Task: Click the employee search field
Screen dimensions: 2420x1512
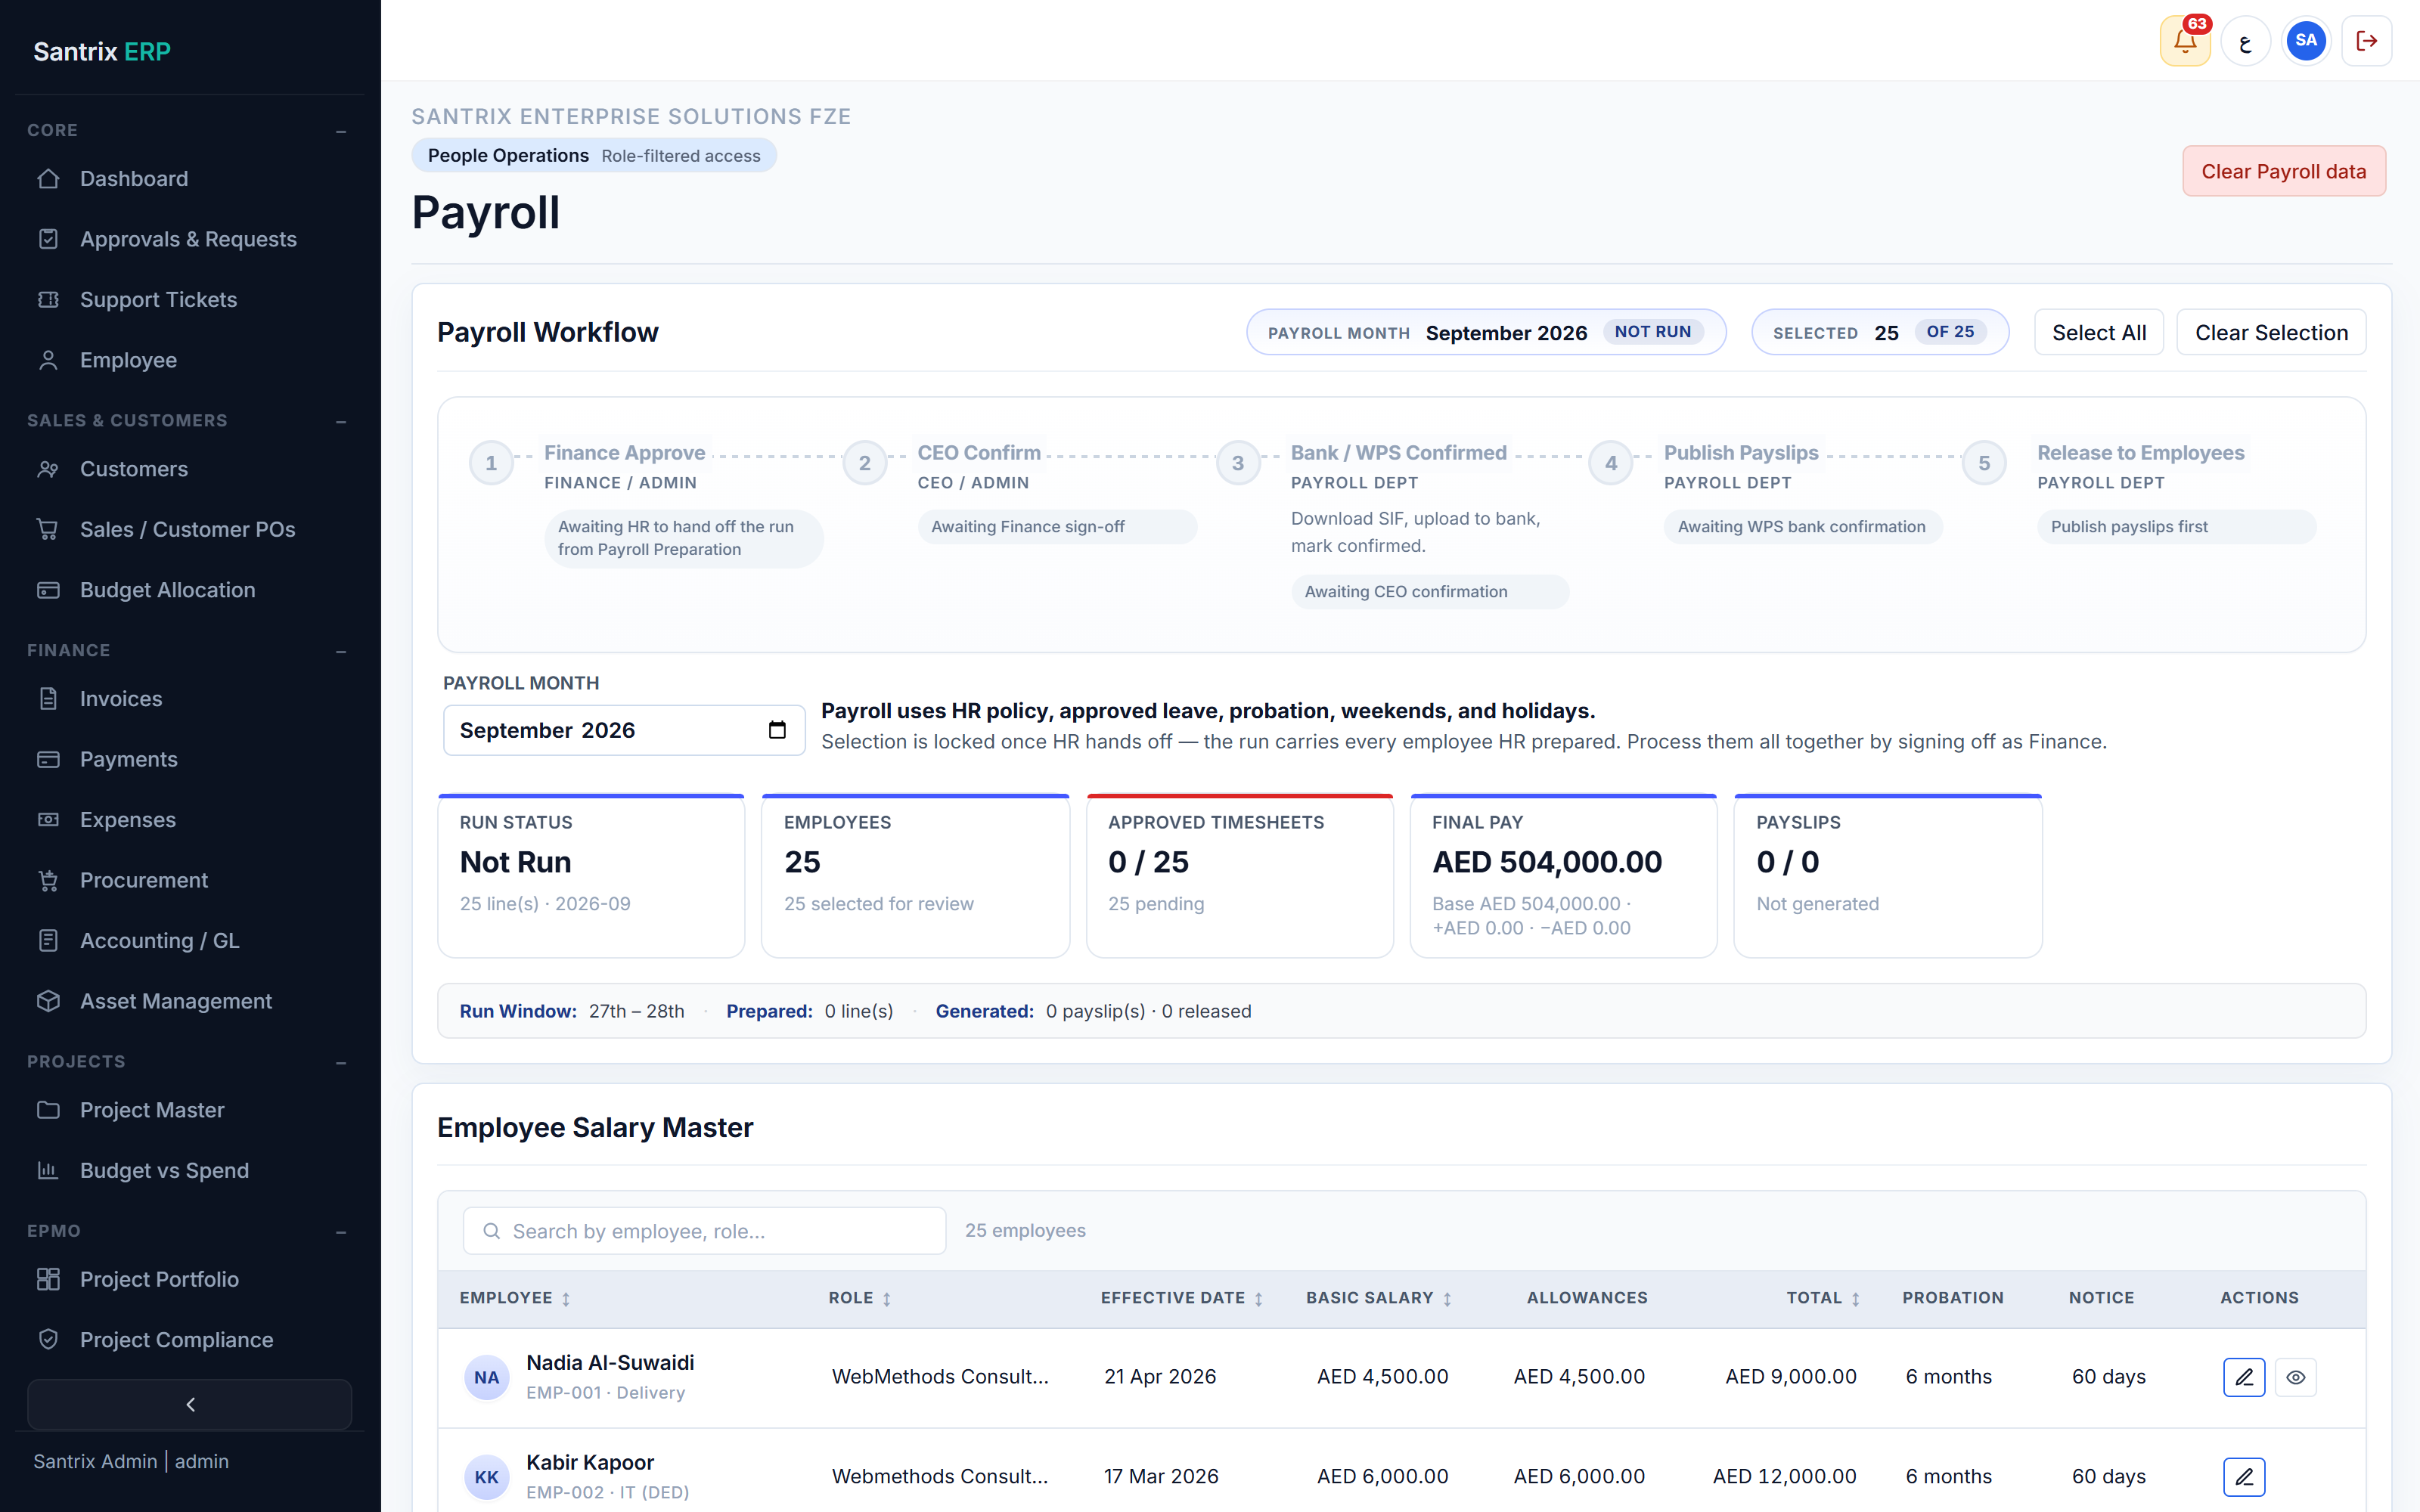Action: (704, 1231)
